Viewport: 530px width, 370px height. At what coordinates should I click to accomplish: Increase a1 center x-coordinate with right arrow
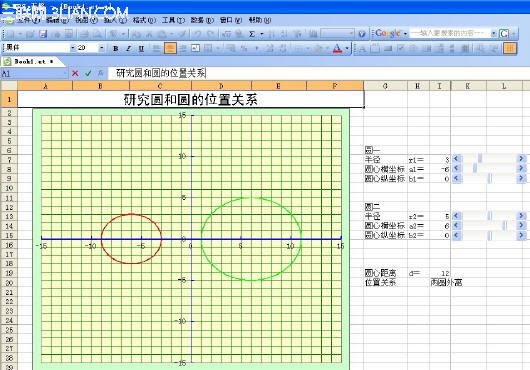[522, 168]
